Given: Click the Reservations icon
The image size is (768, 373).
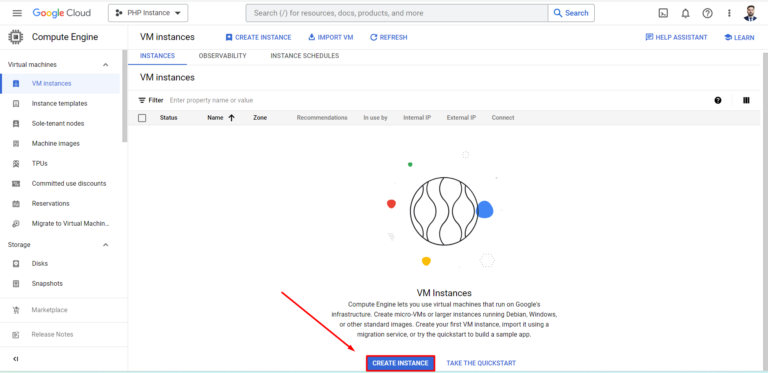Looking at the screenshot, I should [16, 204].
